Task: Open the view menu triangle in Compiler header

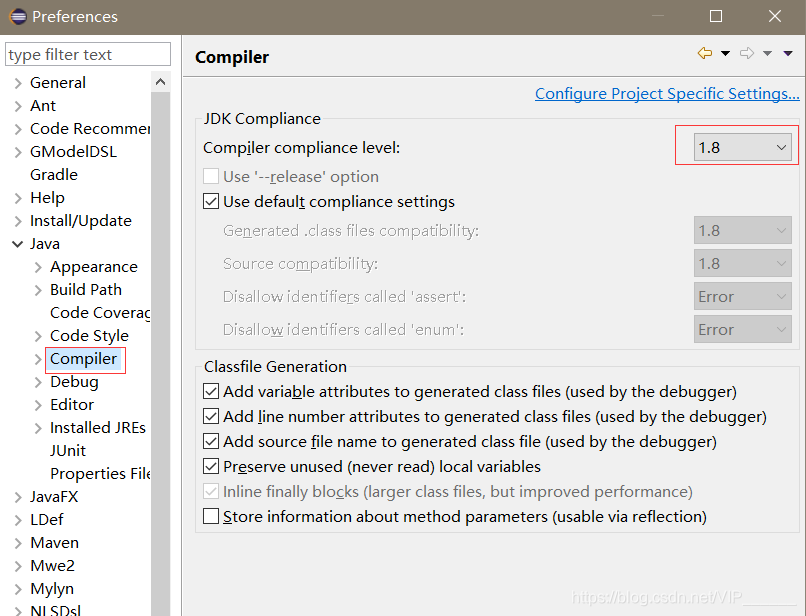Action: (x=788, y=53)
